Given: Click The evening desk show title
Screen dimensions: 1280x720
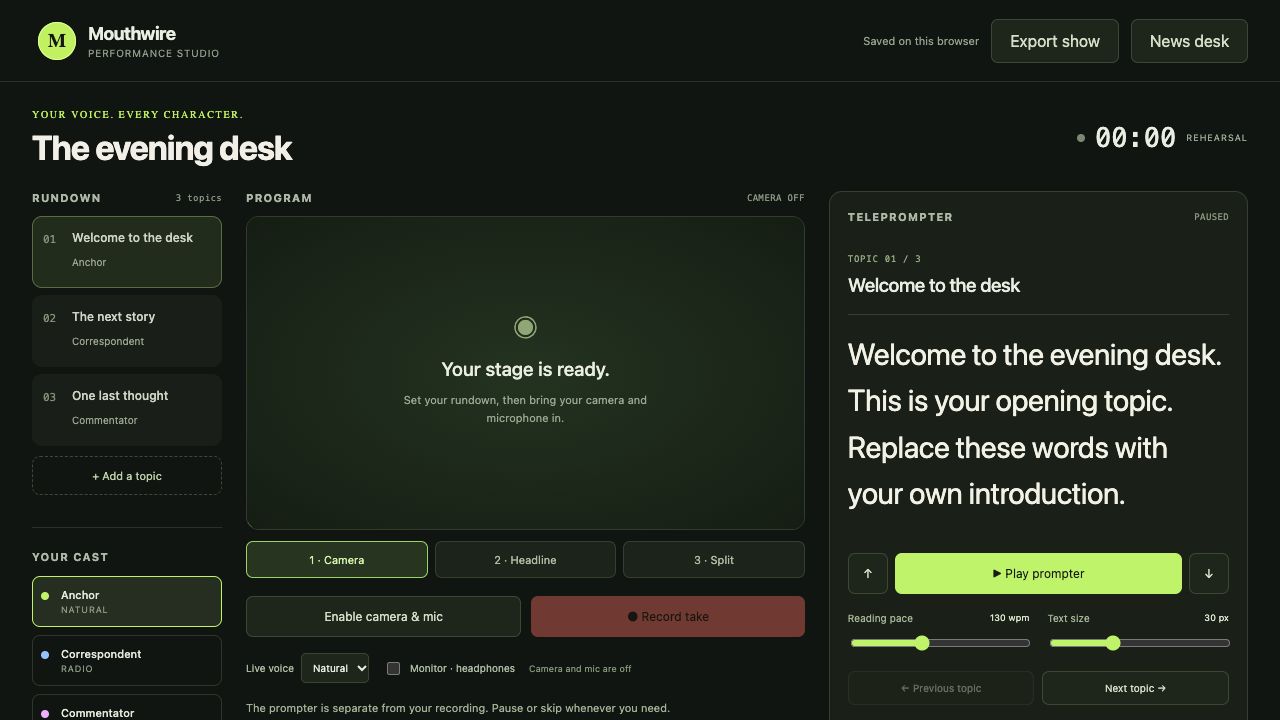Looking at the screenshot, I should point(162,148).
